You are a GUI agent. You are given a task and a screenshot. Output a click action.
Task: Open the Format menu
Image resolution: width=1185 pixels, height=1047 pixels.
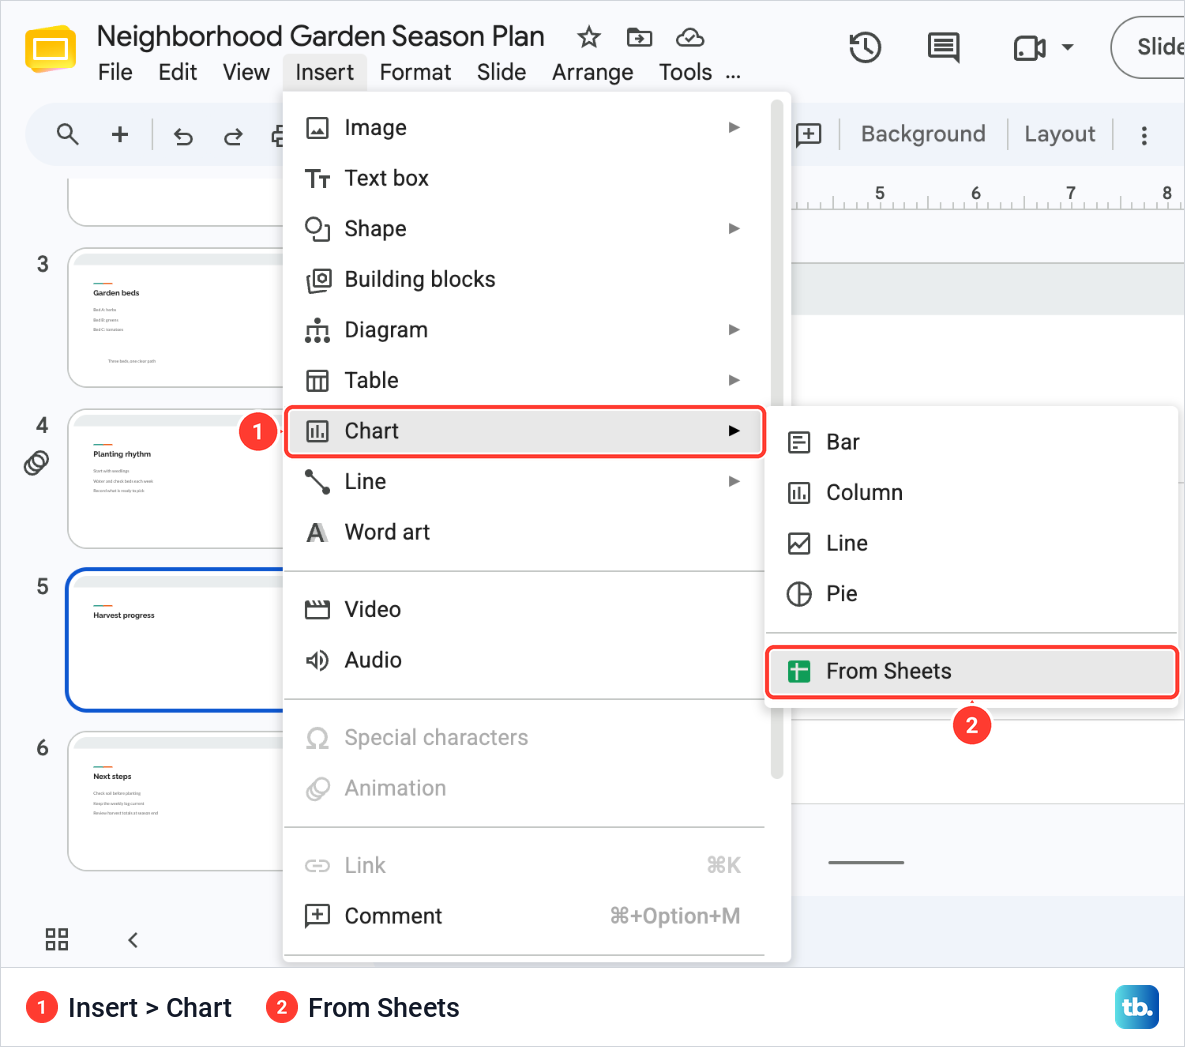[x=415, y=73]
